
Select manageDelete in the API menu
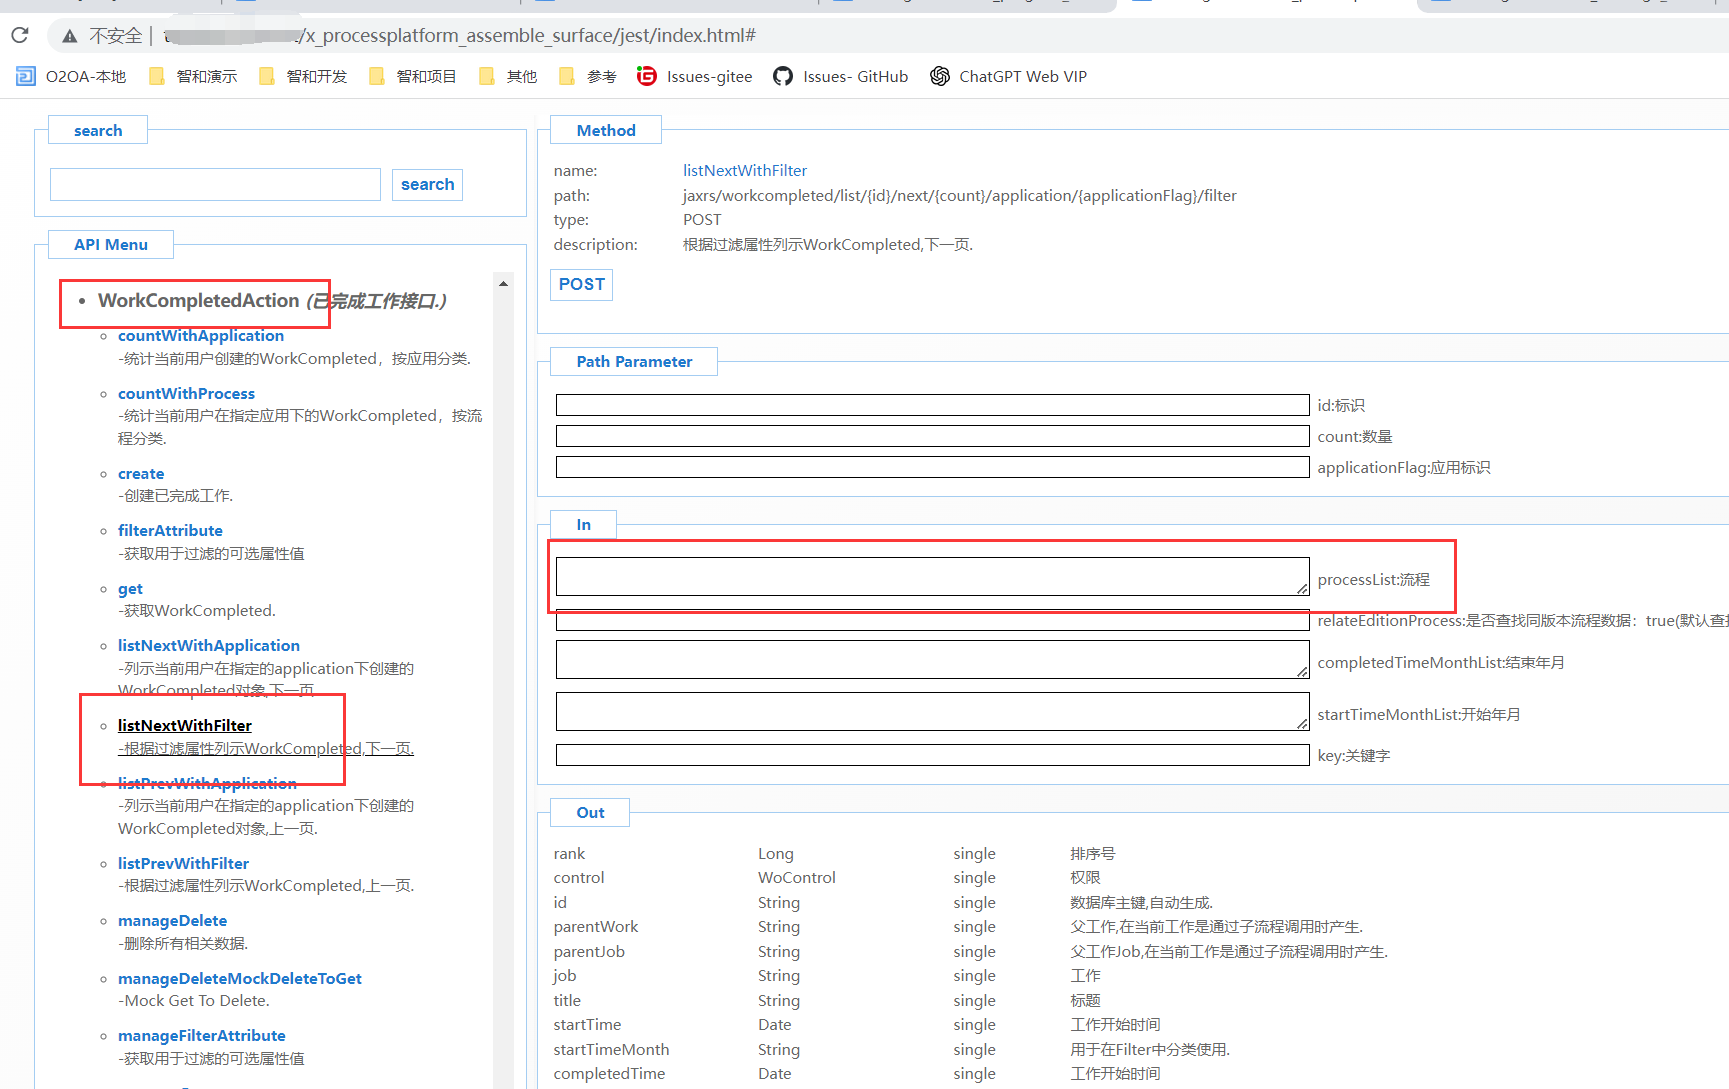pos(172,921)
